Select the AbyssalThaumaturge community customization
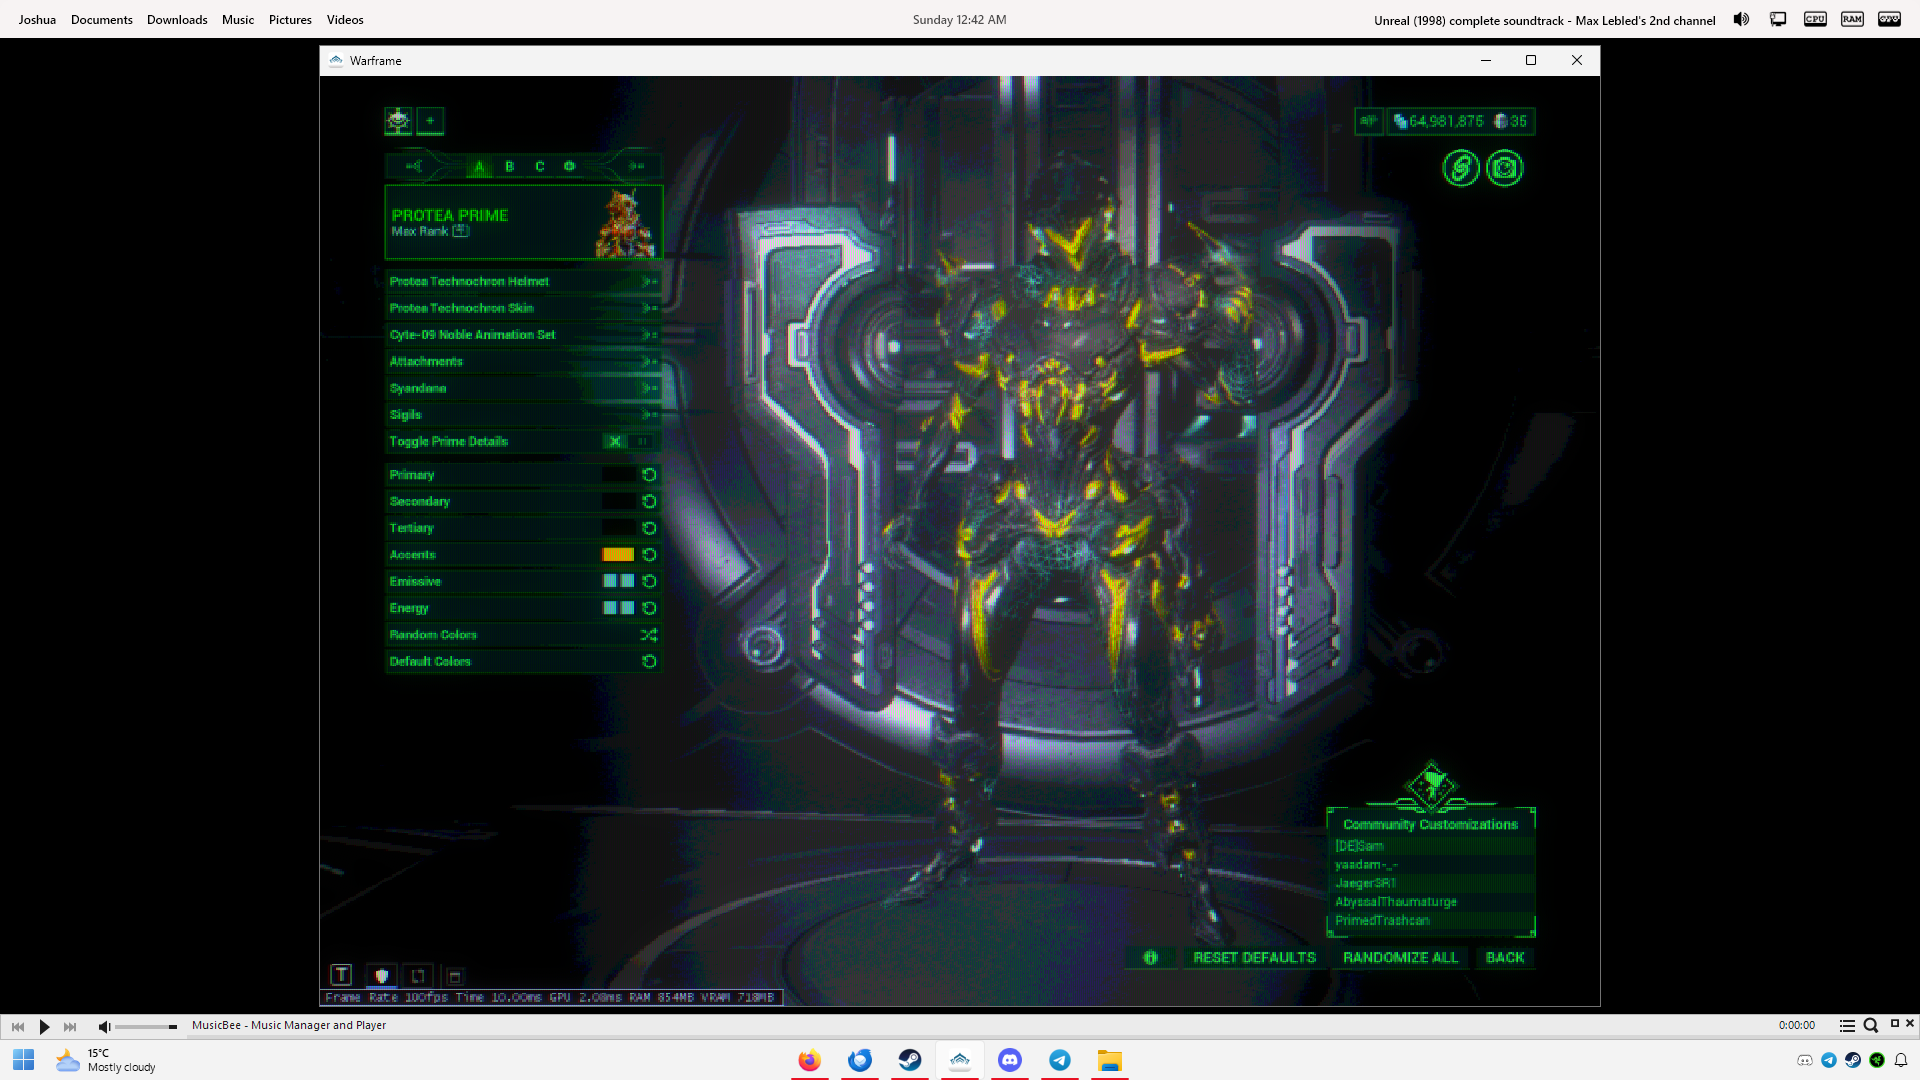Image resolution: width=1920 pixels, height=1080 pixels. (x=1431, y=902)
